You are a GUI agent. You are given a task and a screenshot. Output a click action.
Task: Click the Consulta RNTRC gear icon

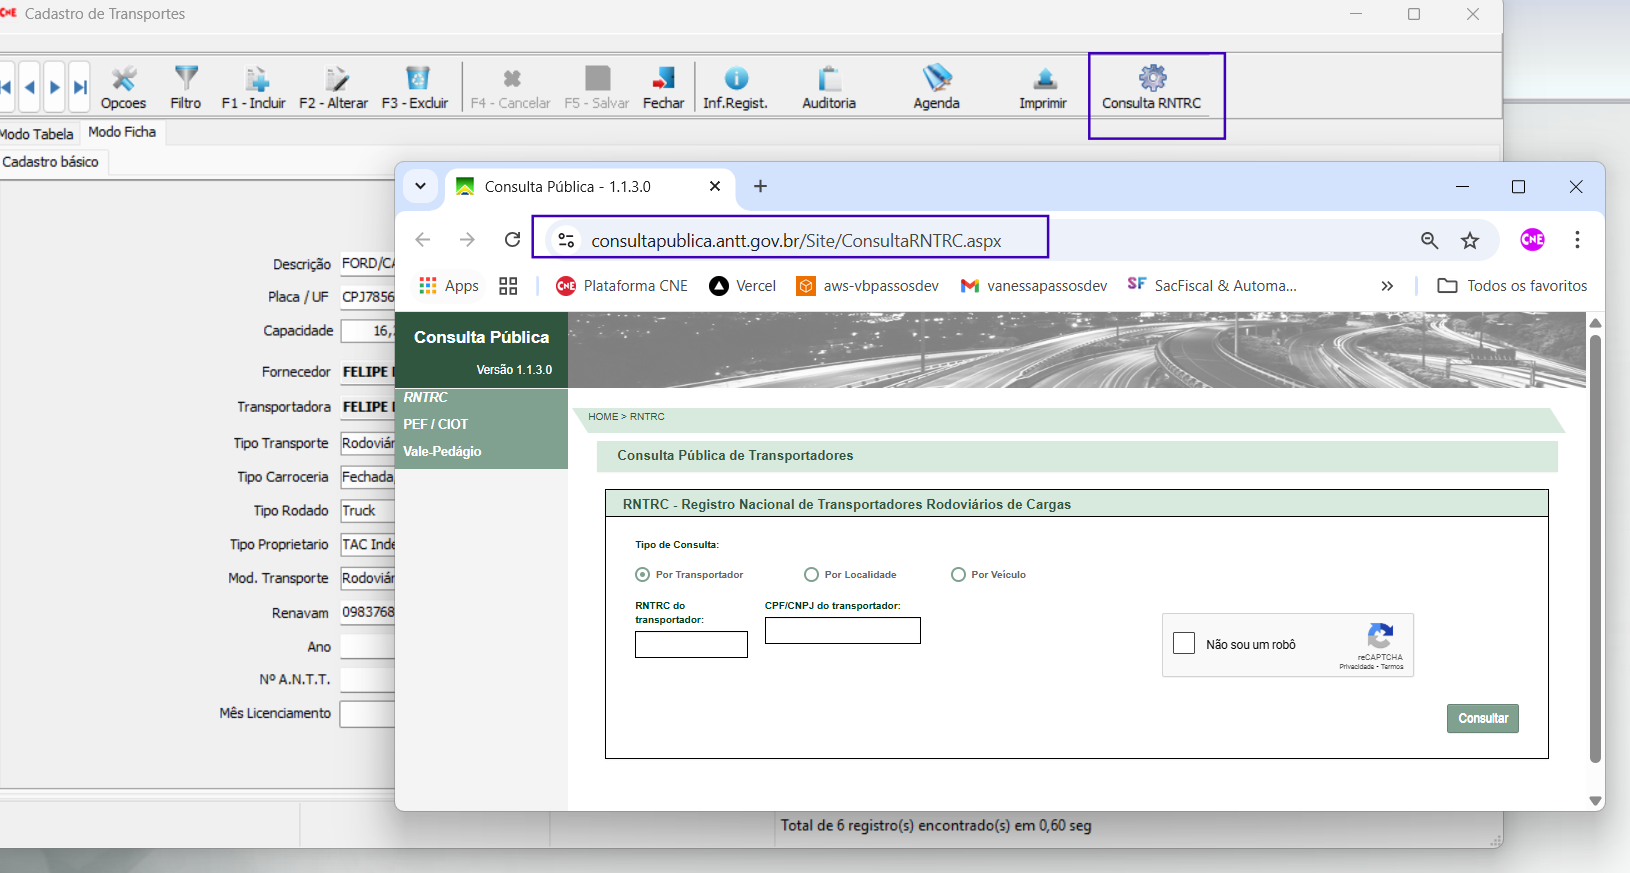pyautogui.click(x=1152, y=78)
